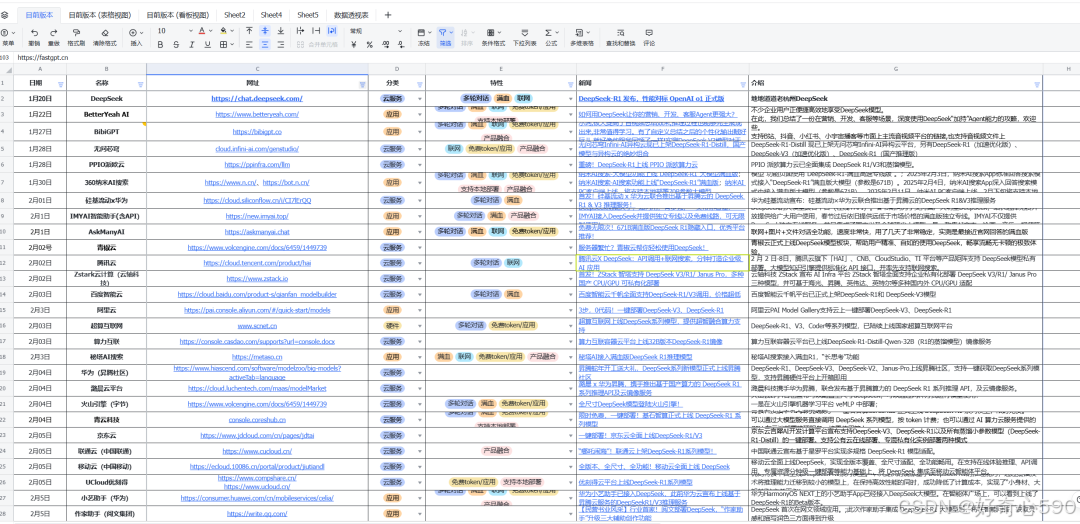Image resolution: width=1080 pixels, height=524 pixels.
Task: Open https://bibigpt.co link
Action: coord(257,131)
